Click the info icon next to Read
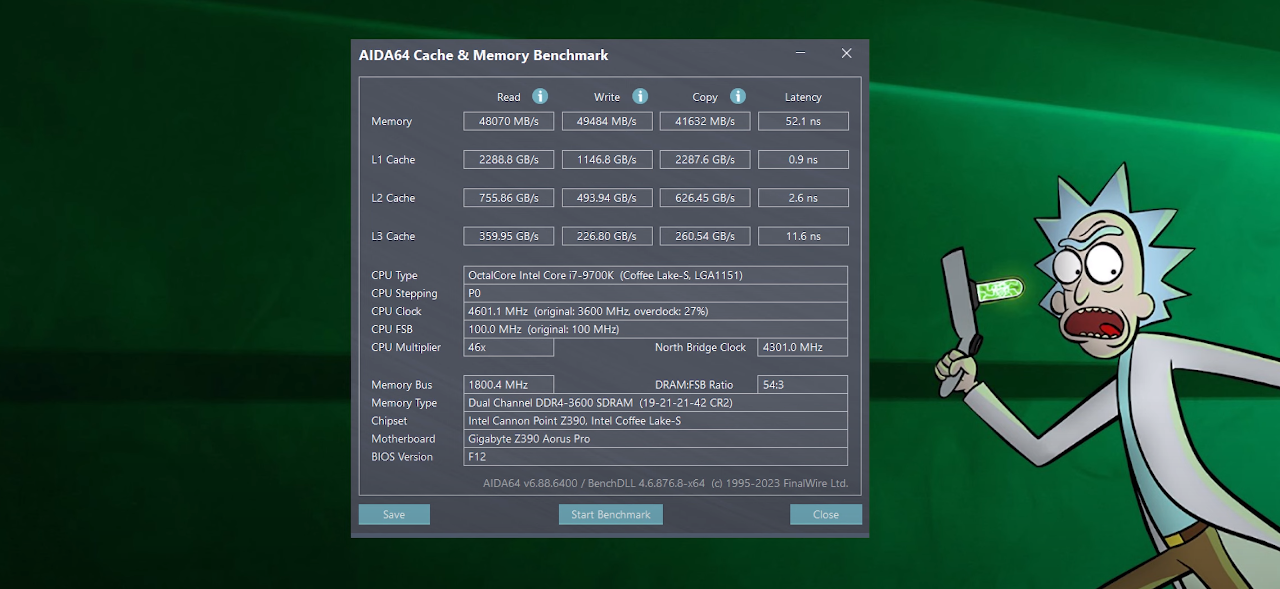1280x589 pixels. click(x=540, y=96)
